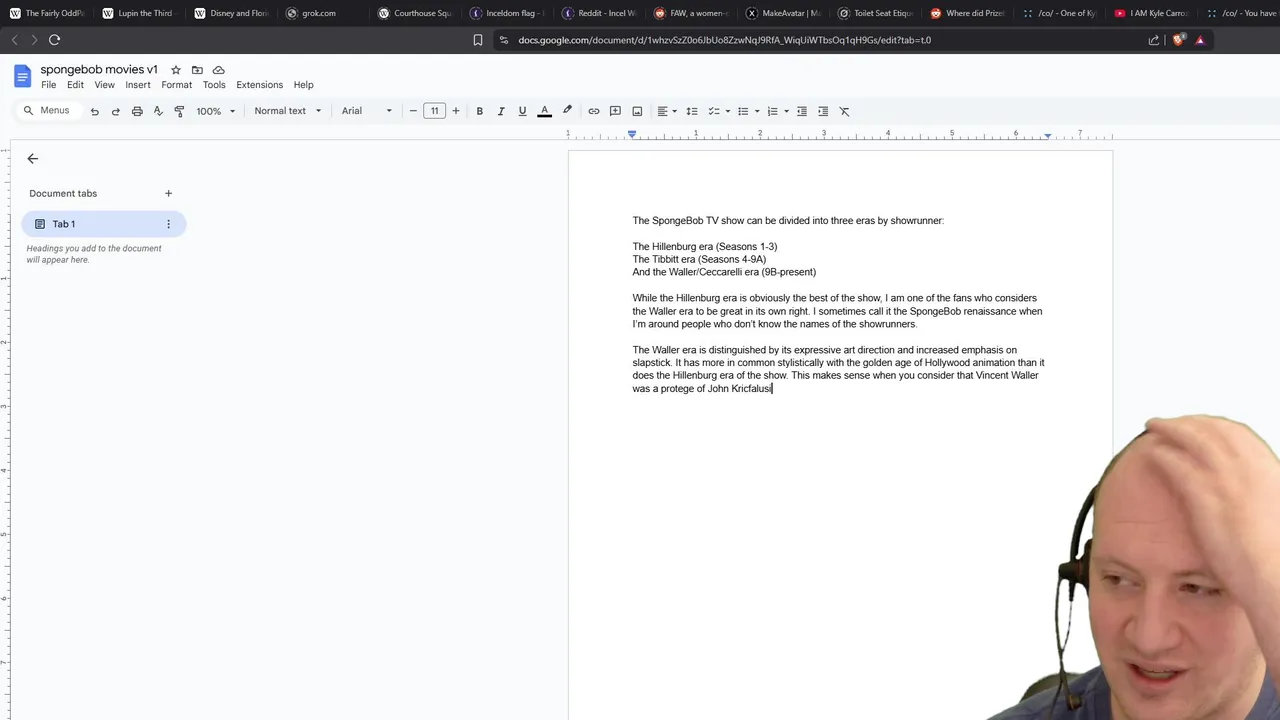
Task: Rename document title spongebob movies v1
Action: 99,70
